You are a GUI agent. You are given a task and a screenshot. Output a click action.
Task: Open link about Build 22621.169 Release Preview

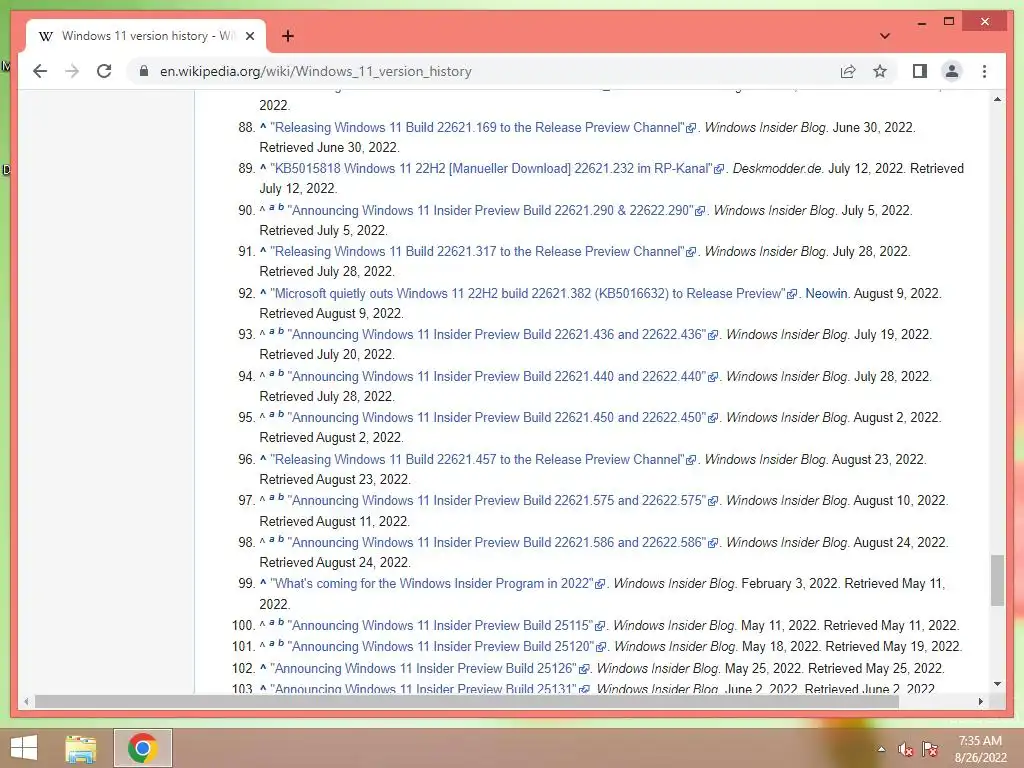pyautogui.click(x=477, y=127)
